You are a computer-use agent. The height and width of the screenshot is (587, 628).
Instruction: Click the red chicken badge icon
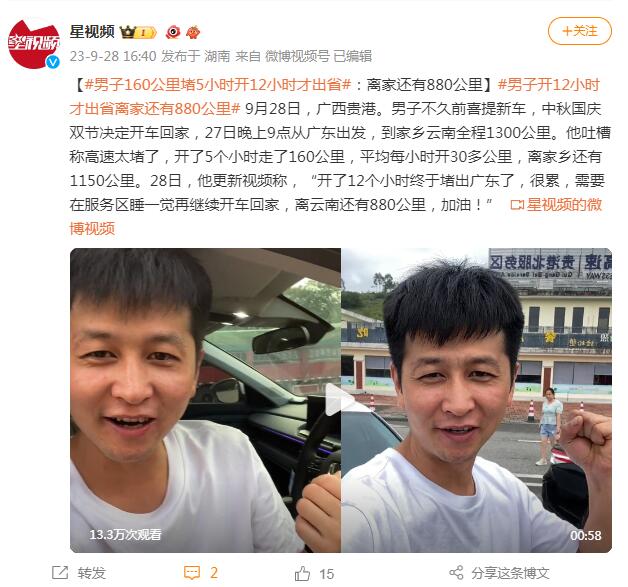click(193, 32)
